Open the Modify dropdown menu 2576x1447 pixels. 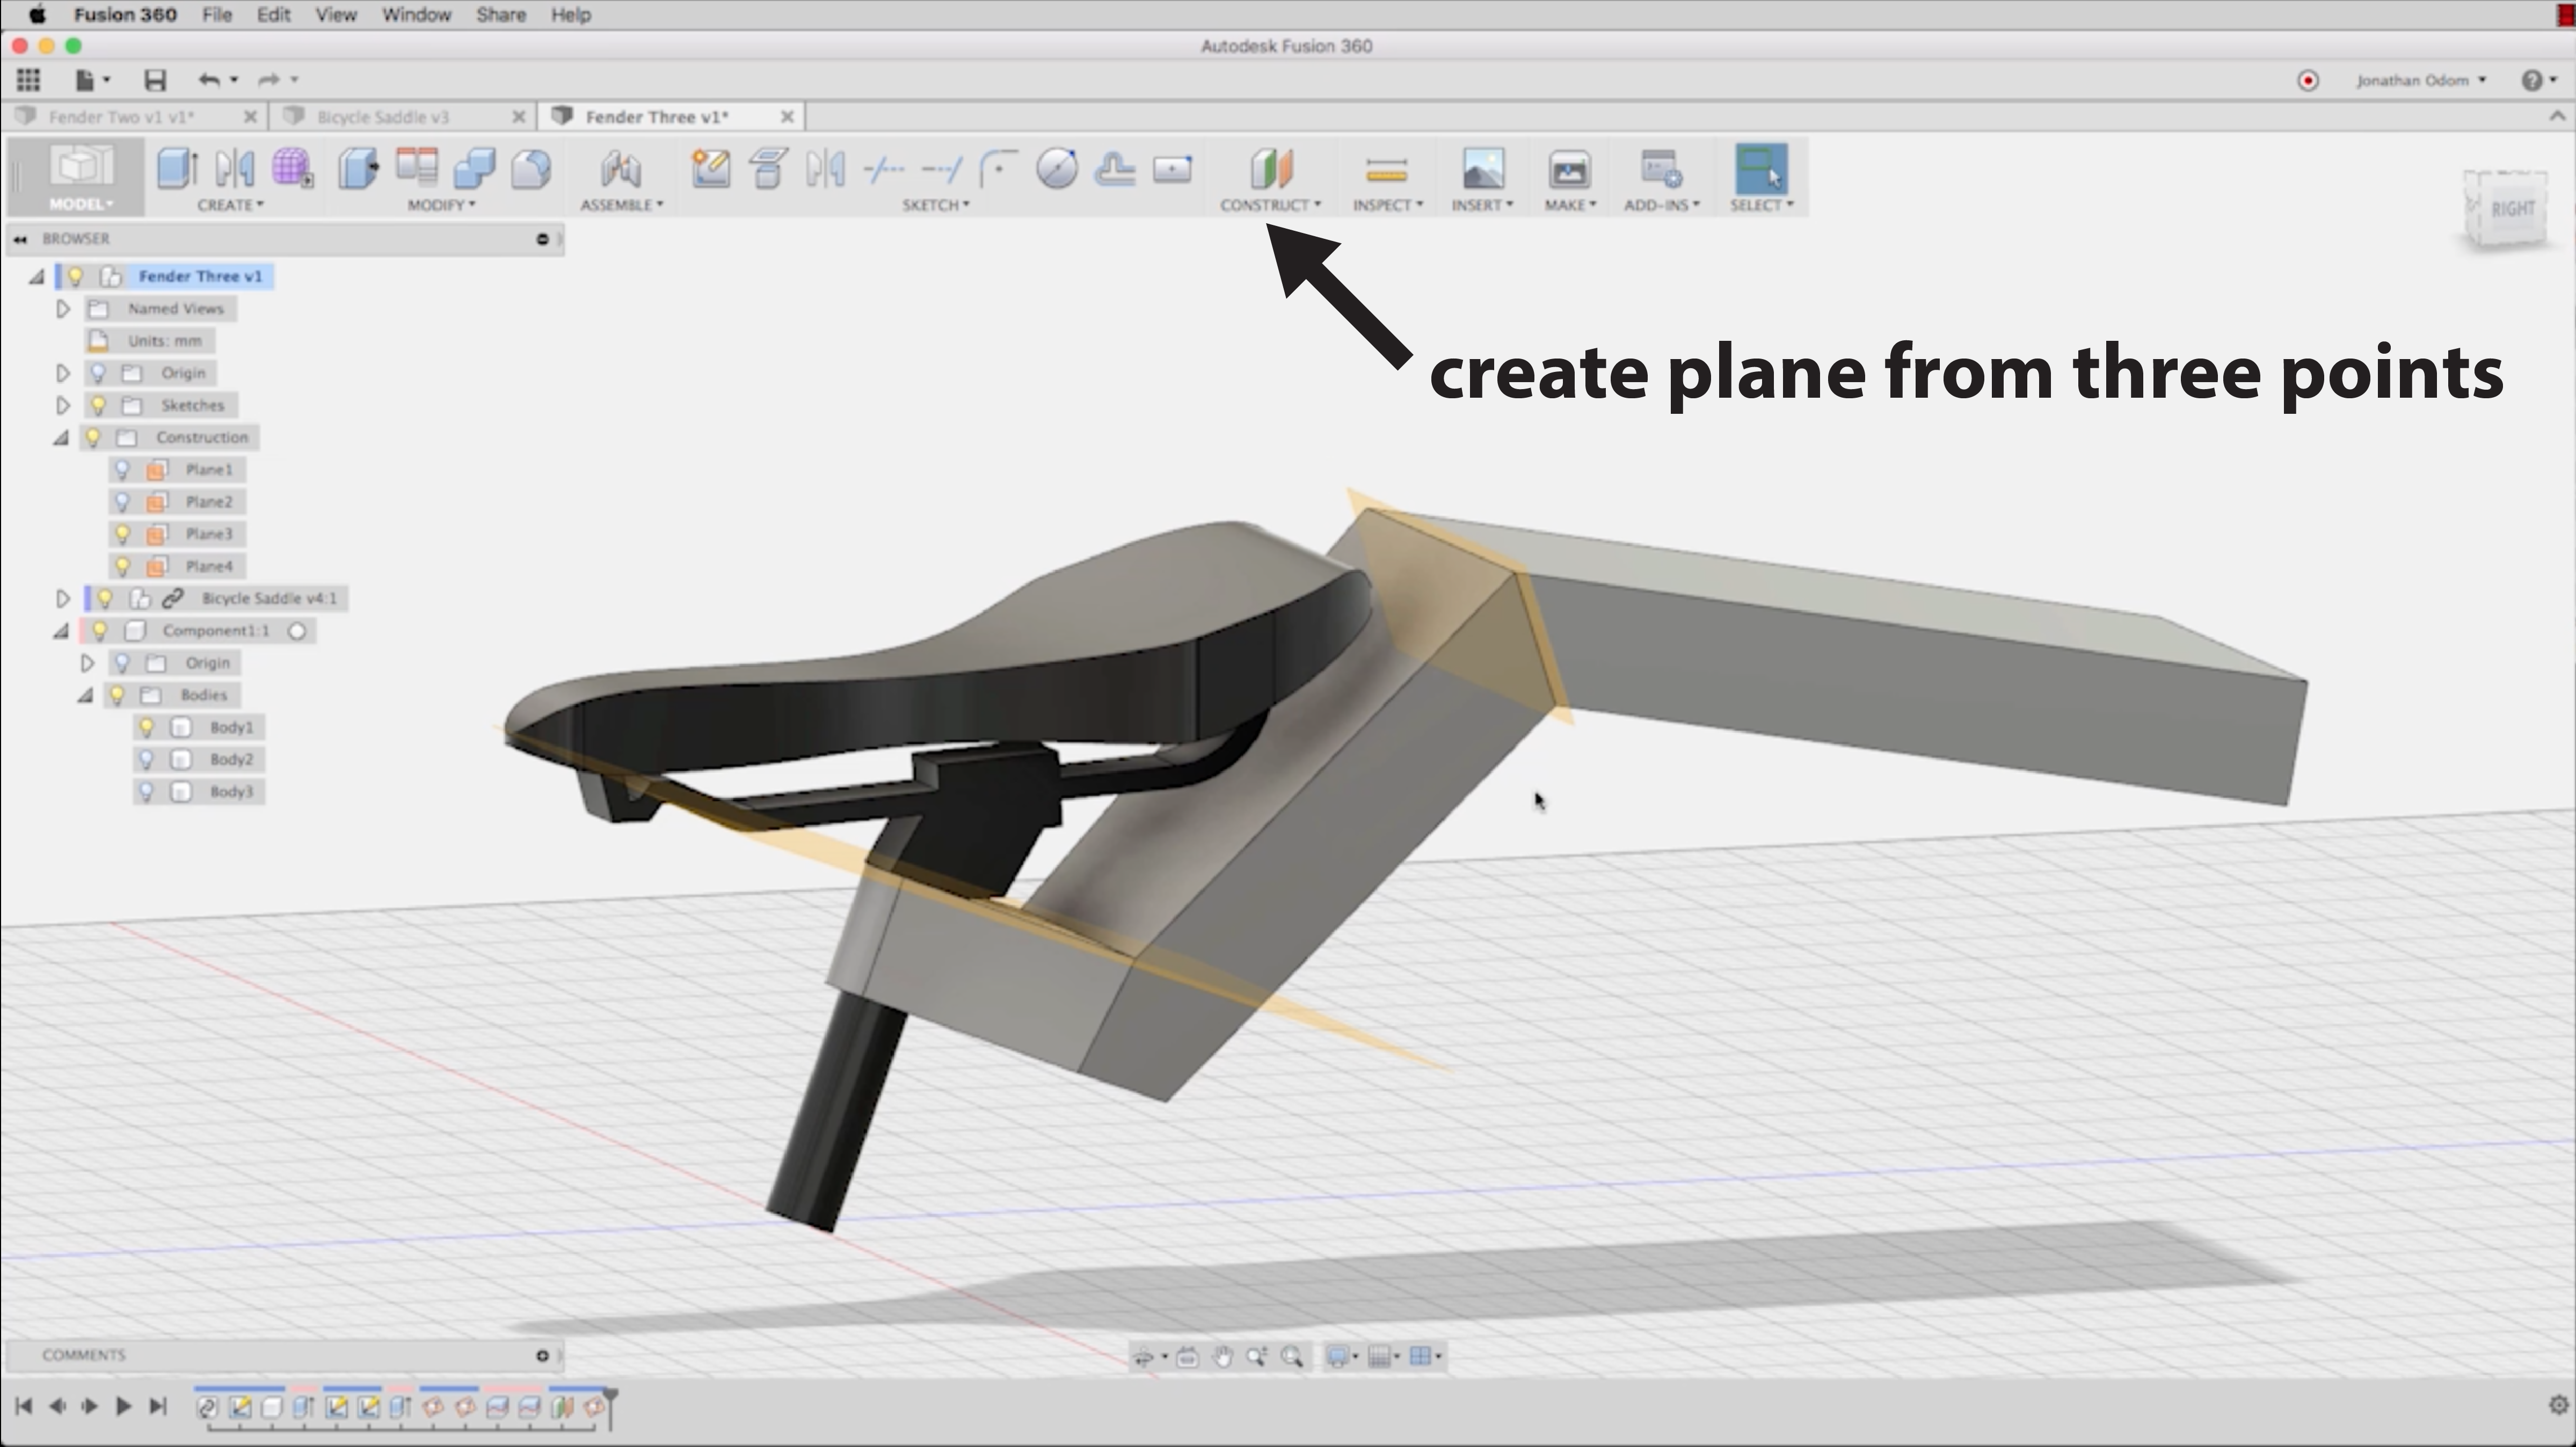point(441,205)
